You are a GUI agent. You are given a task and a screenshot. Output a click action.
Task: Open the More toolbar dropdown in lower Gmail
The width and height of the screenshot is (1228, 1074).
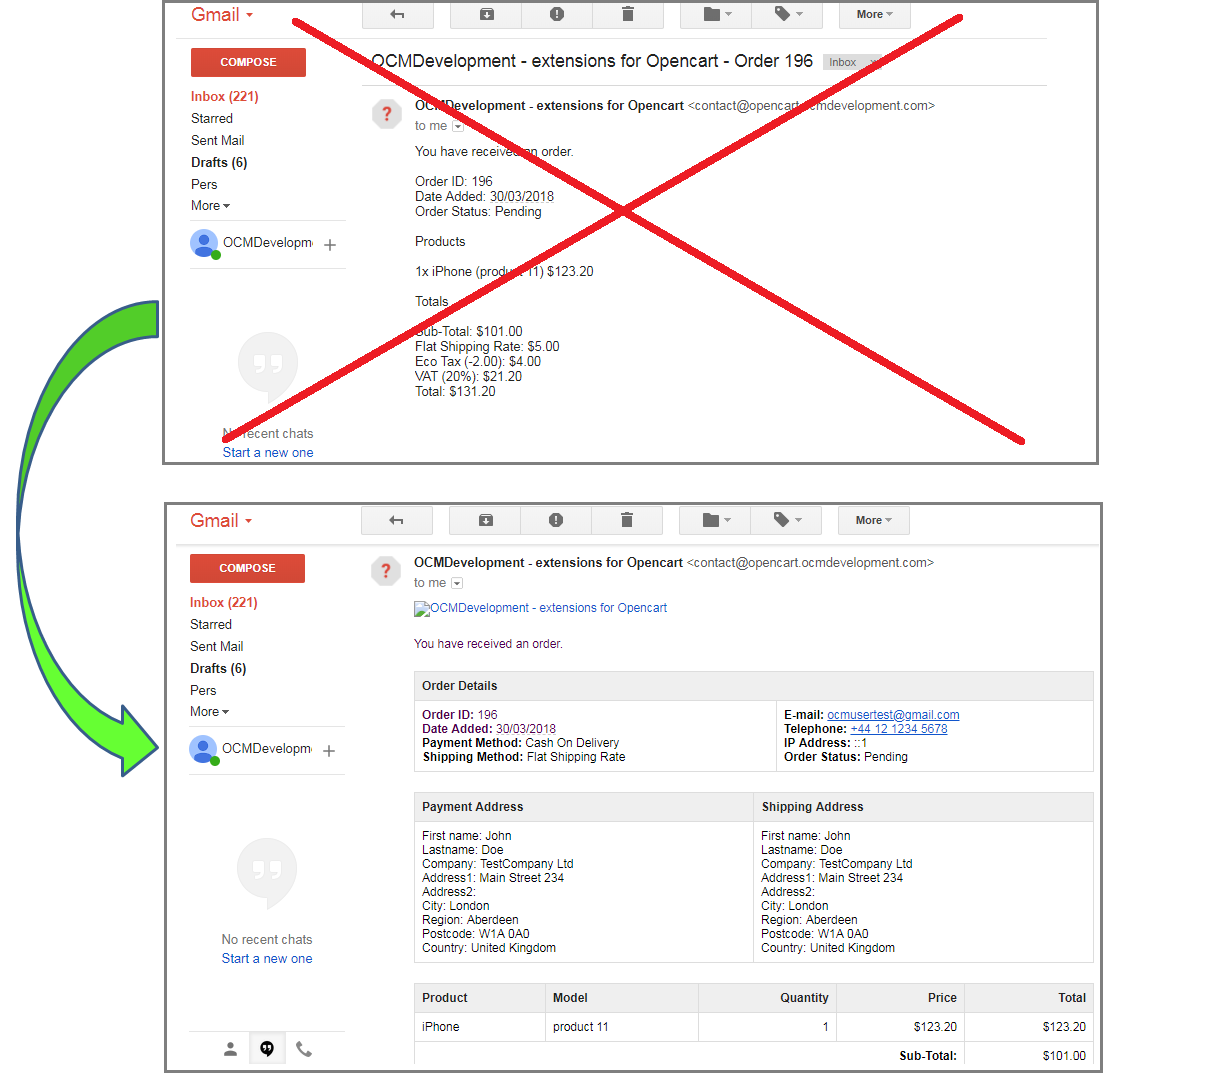tap(874, 520)
